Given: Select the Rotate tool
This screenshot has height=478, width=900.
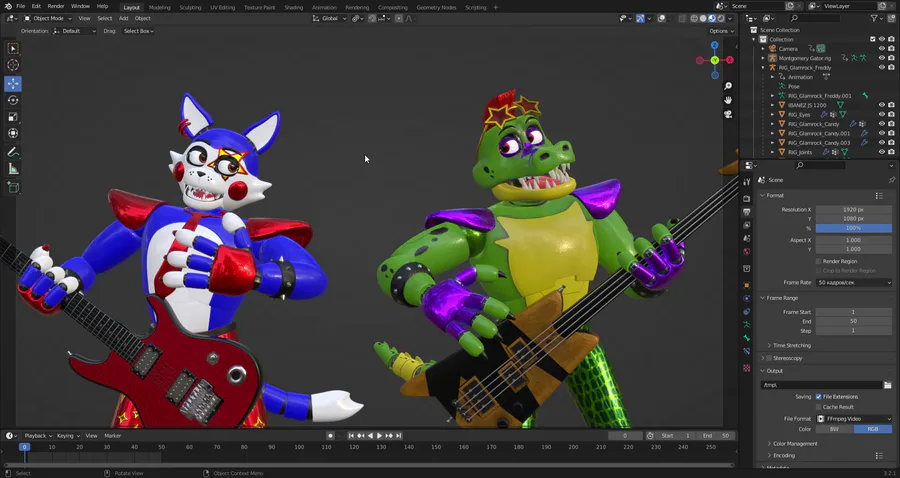Looking at the screenshot, I should point(13,100).
